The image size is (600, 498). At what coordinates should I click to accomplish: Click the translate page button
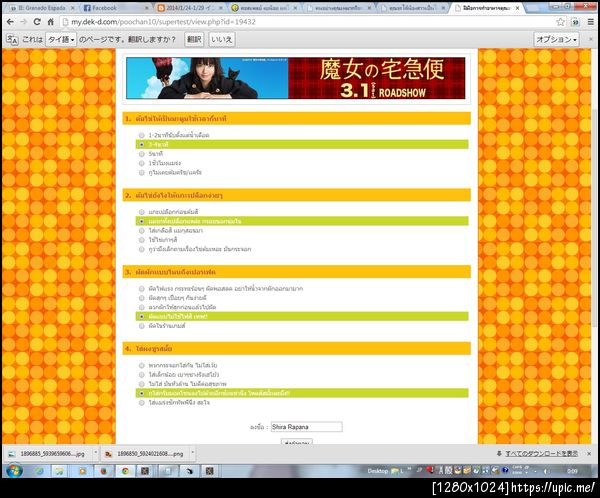[194, 39]
